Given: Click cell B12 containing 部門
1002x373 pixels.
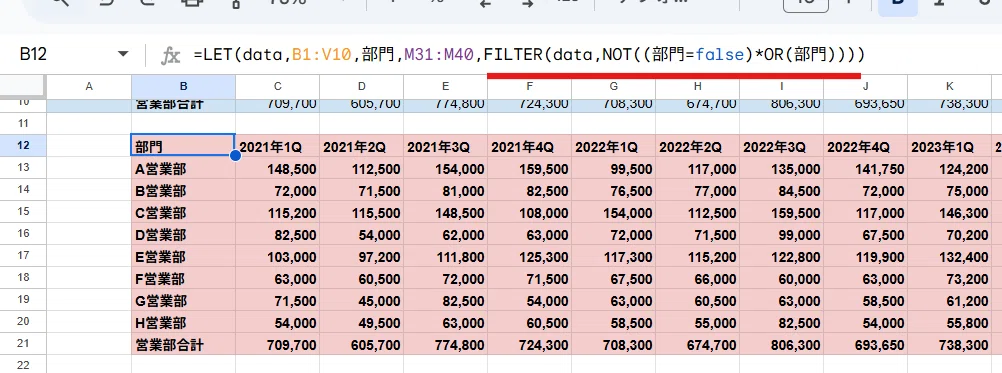Looking at the screenshot, I should (x=183, y=146).
